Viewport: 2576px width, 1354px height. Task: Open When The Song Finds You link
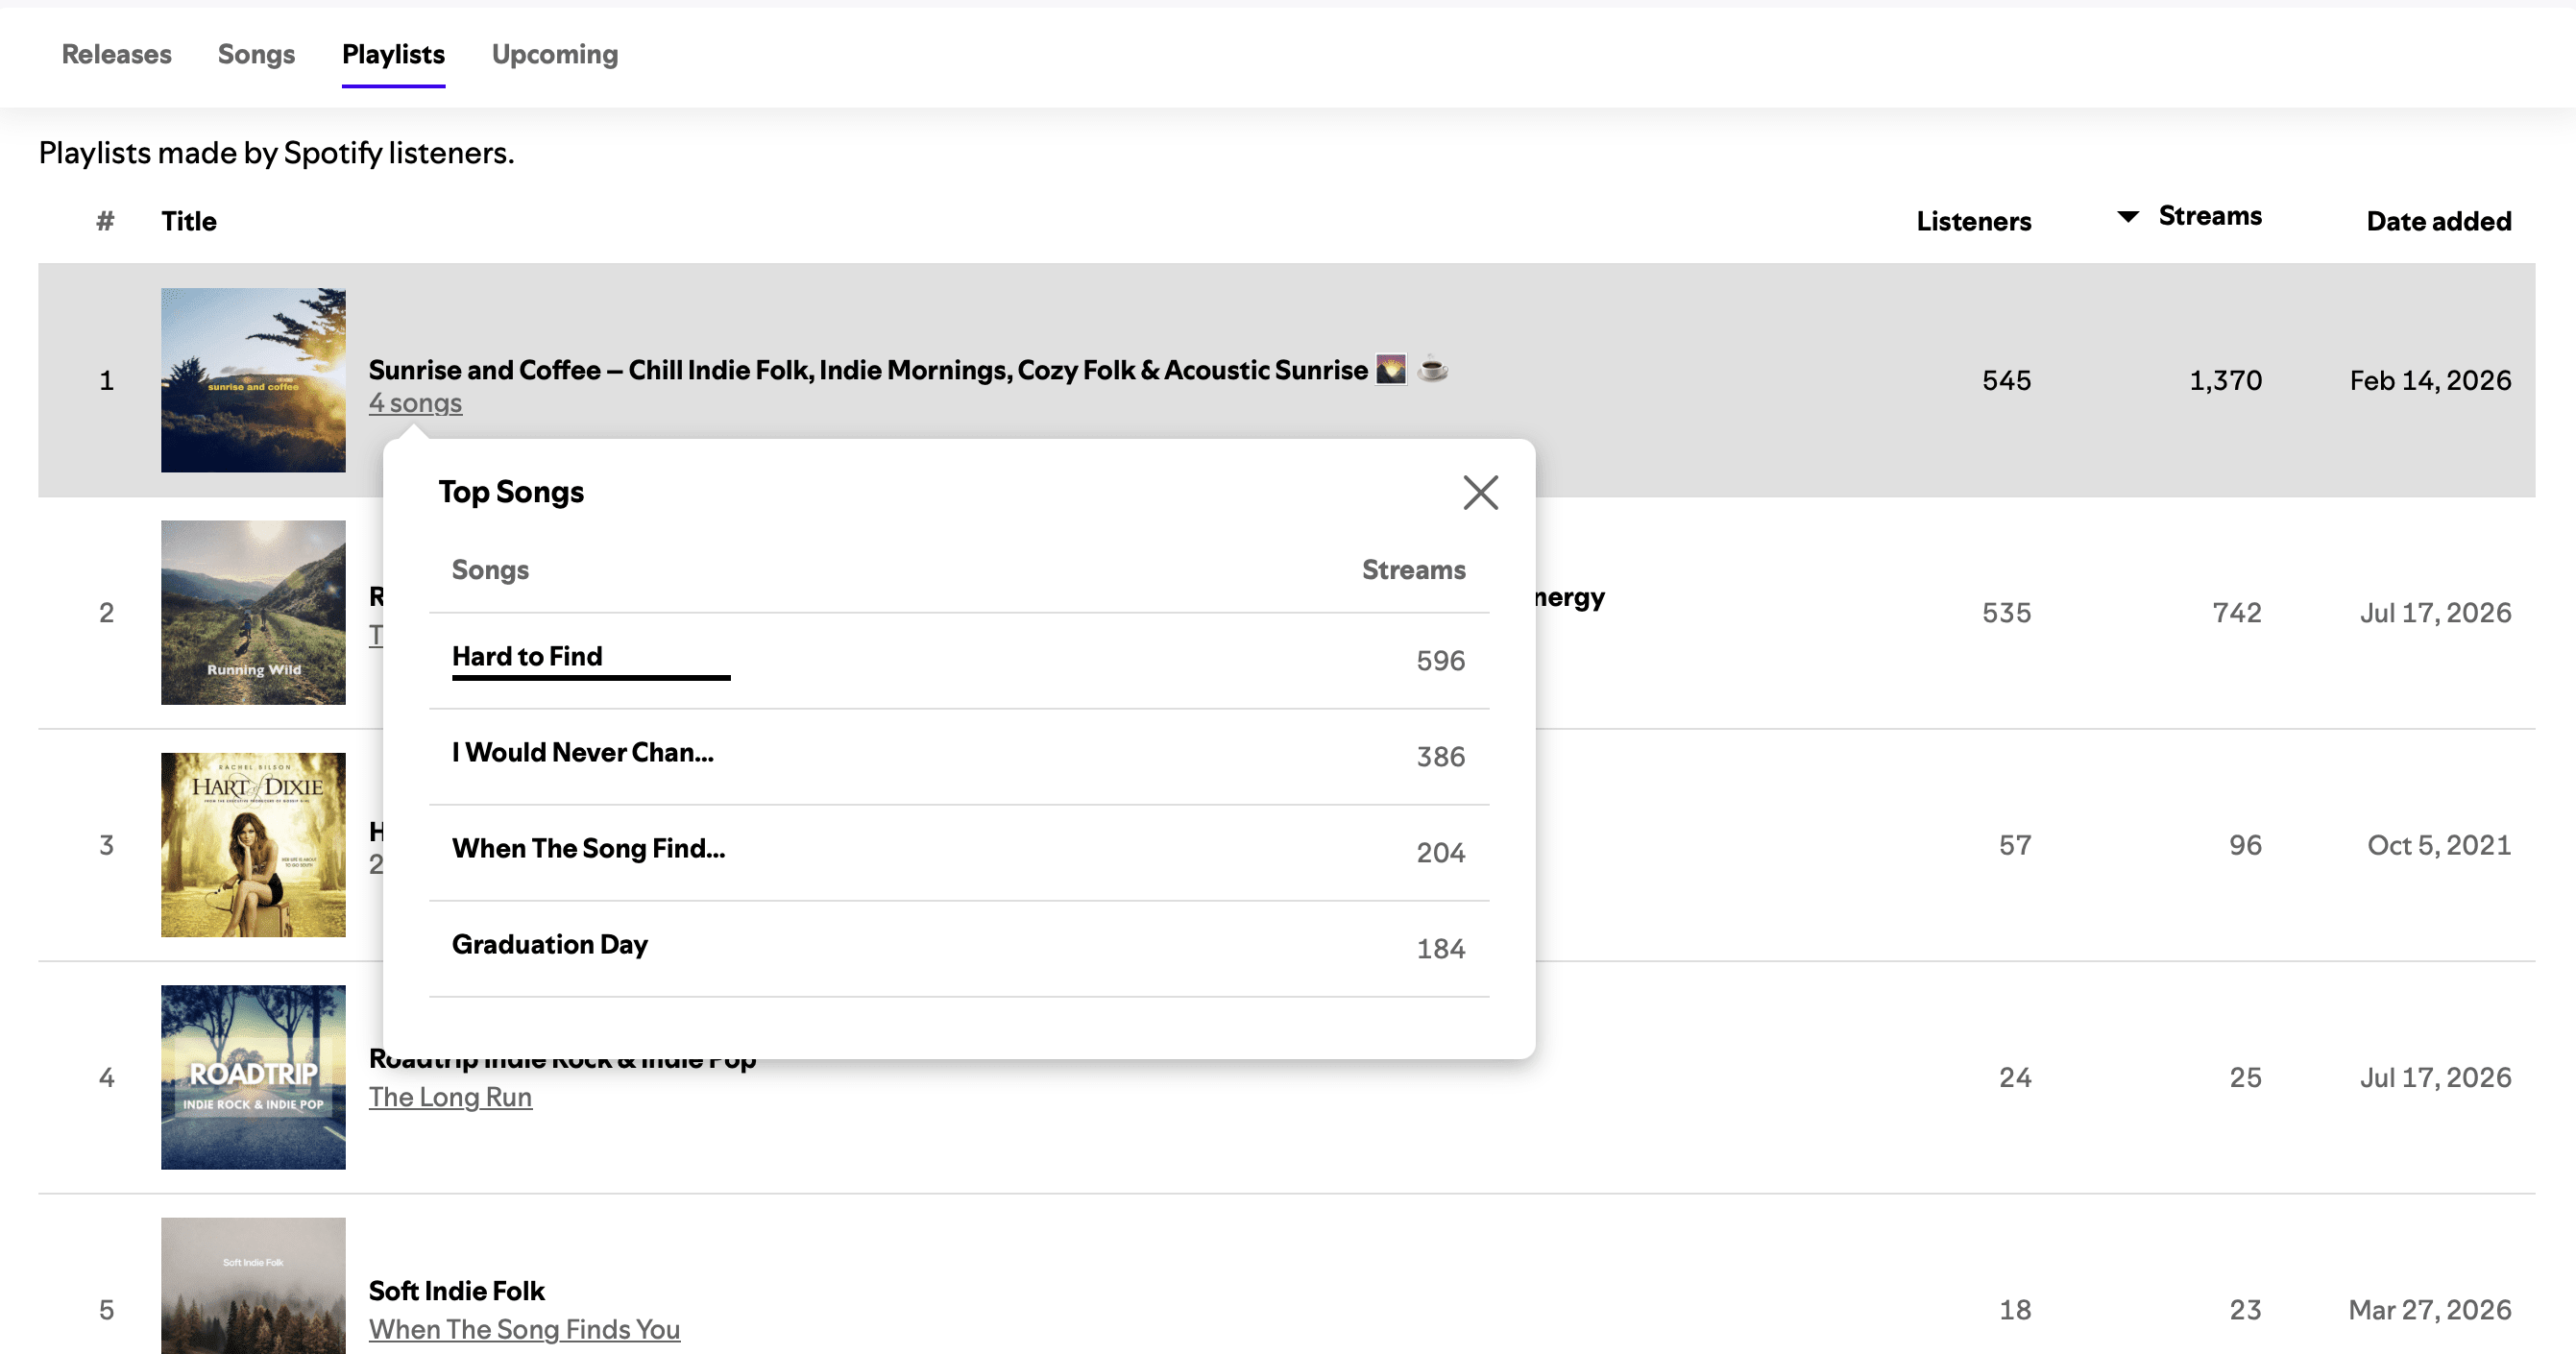point(524,1329)
